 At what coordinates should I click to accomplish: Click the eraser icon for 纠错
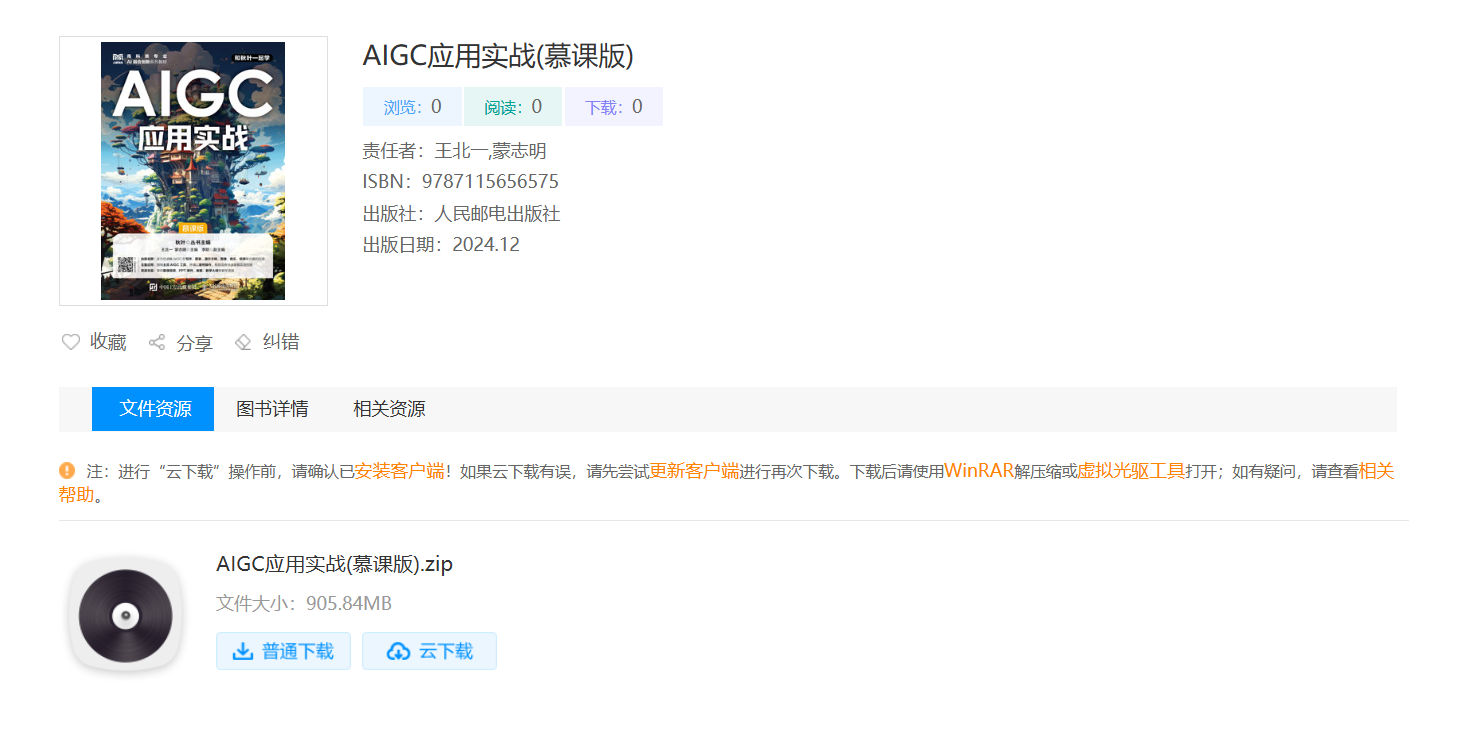[243, 342]
